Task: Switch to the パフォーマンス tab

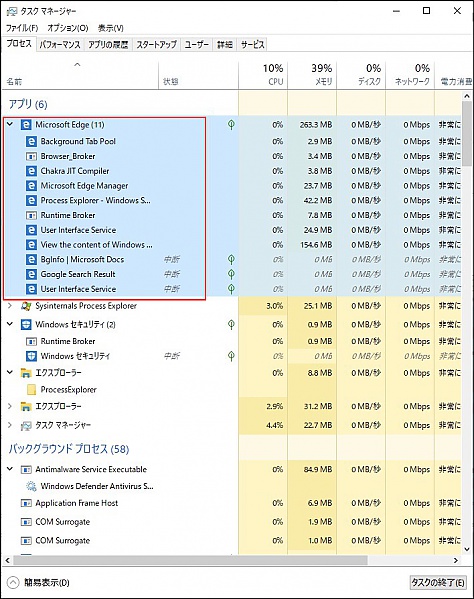Action: coord(60,45)
